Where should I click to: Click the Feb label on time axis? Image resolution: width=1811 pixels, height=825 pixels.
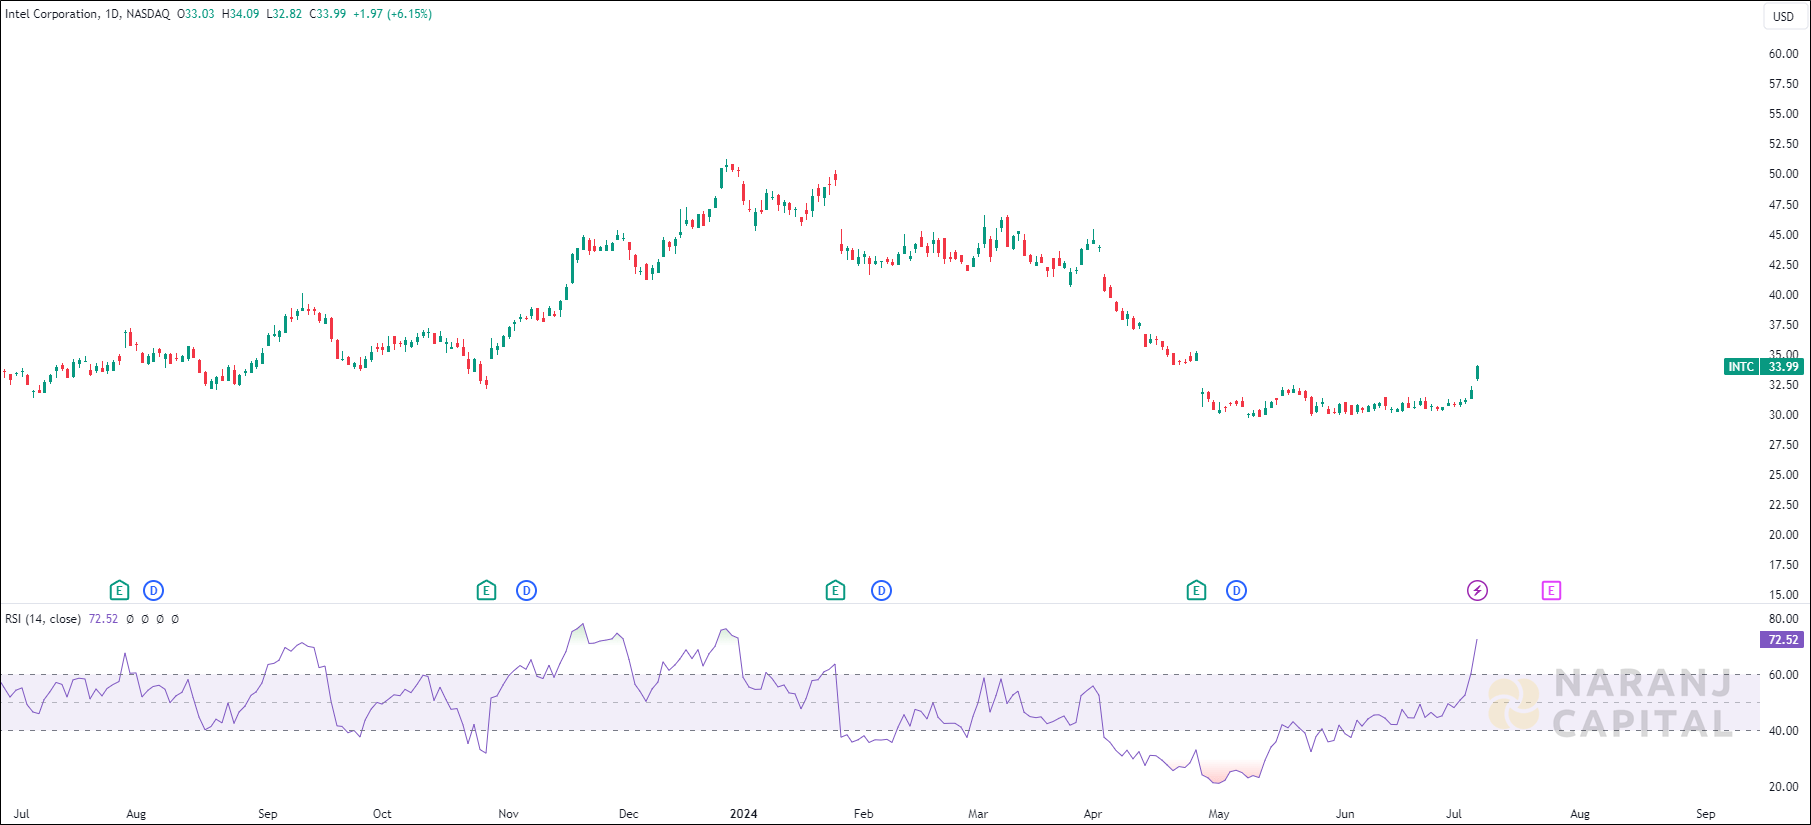[863, 814]
